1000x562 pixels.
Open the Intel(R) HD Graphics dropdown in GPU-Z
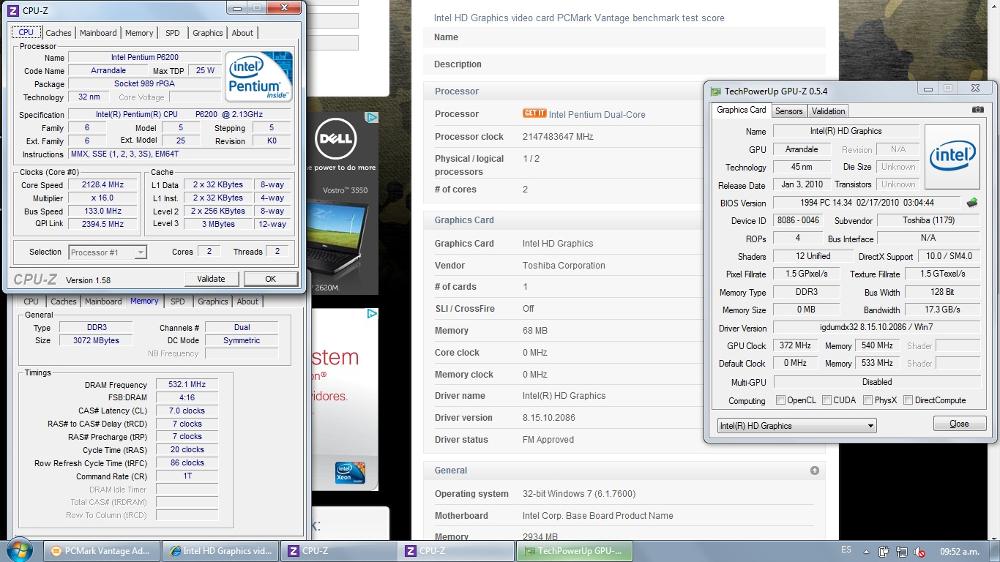pyautogui.click(x=797, y=425)
